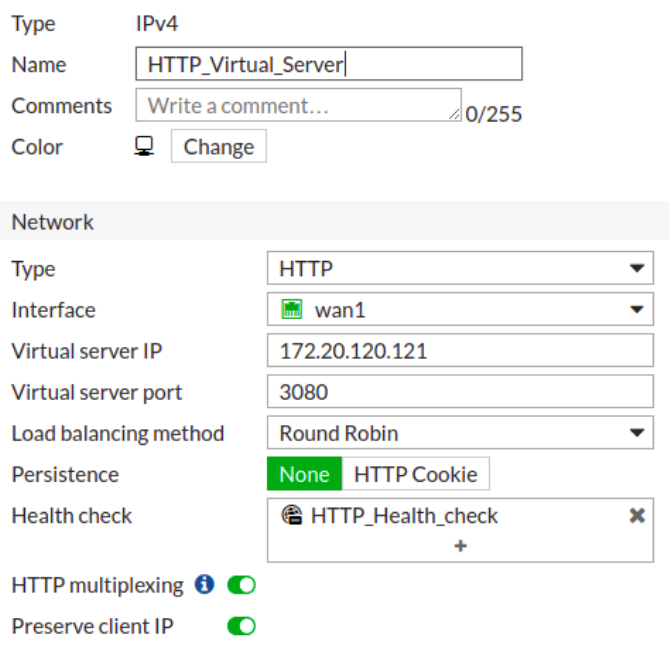669x650 pixels.
Task: Select None for Persistence
Action: pos(304,474)
